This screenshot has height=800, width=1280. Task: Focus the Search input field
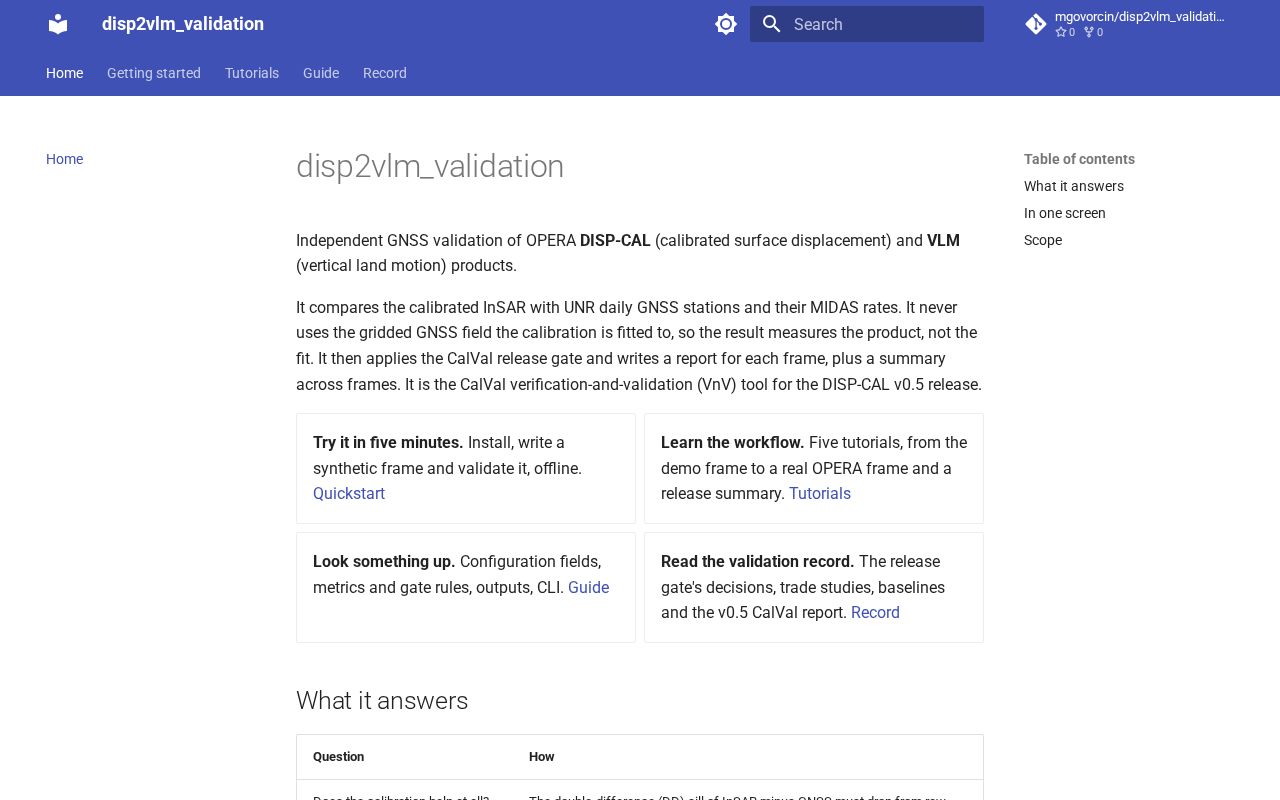click(867, 24)
